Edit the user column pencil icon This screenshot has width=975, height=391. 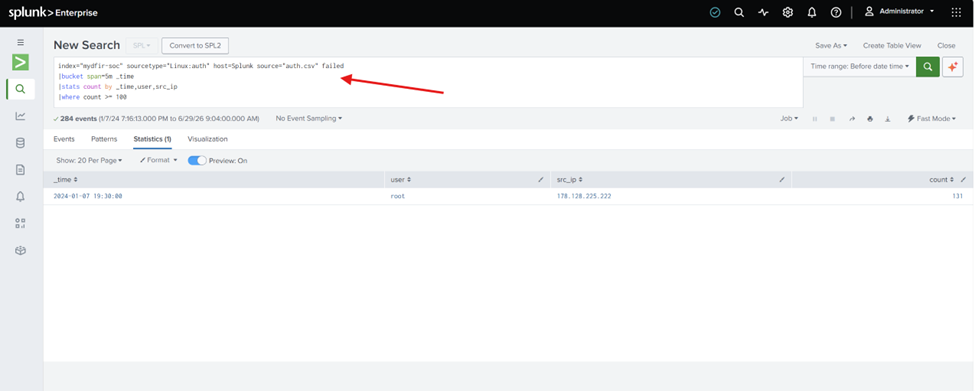point(541,180)
